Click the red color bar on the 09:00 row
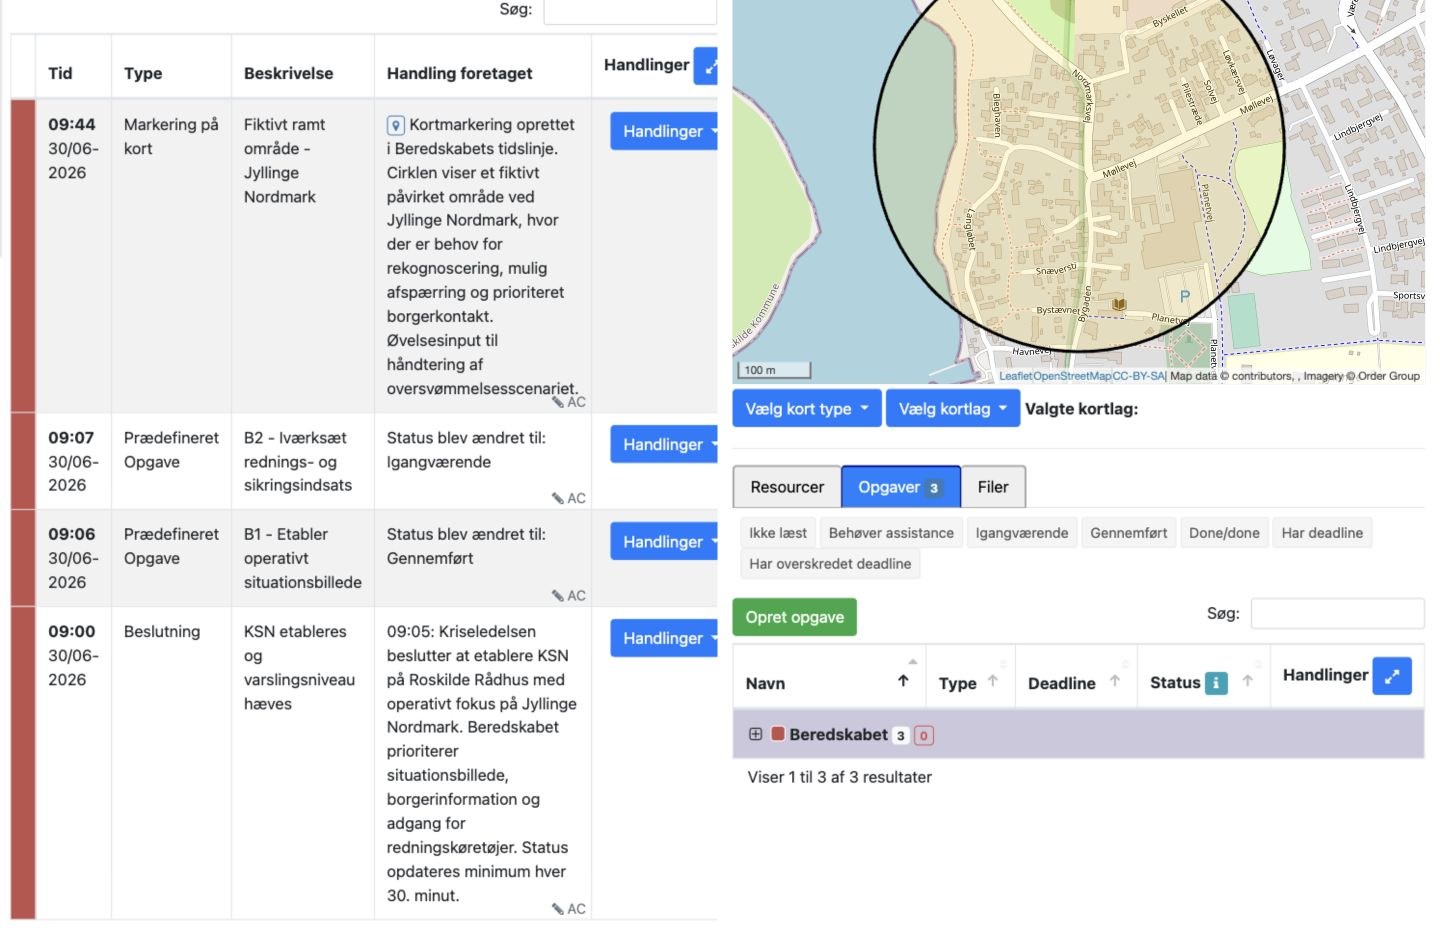This screenshot has width=1440, height=950. [x=23, y=763]
